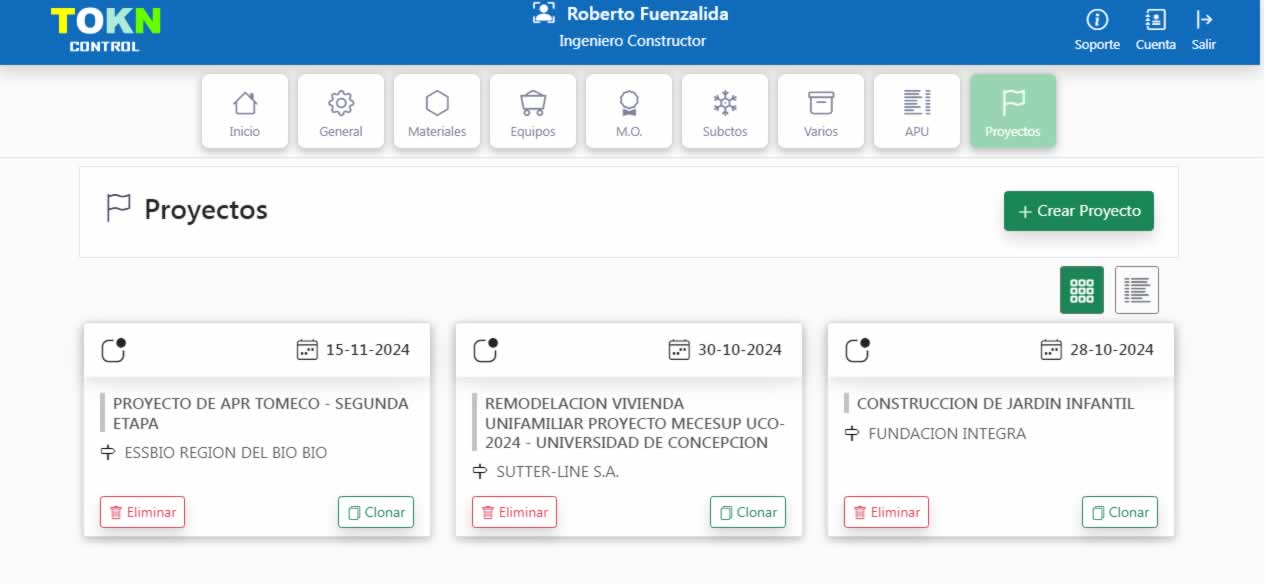Screen dimensions: 1266x584
Task: Clone the APR TOMECO project
Action: point(376,512)
